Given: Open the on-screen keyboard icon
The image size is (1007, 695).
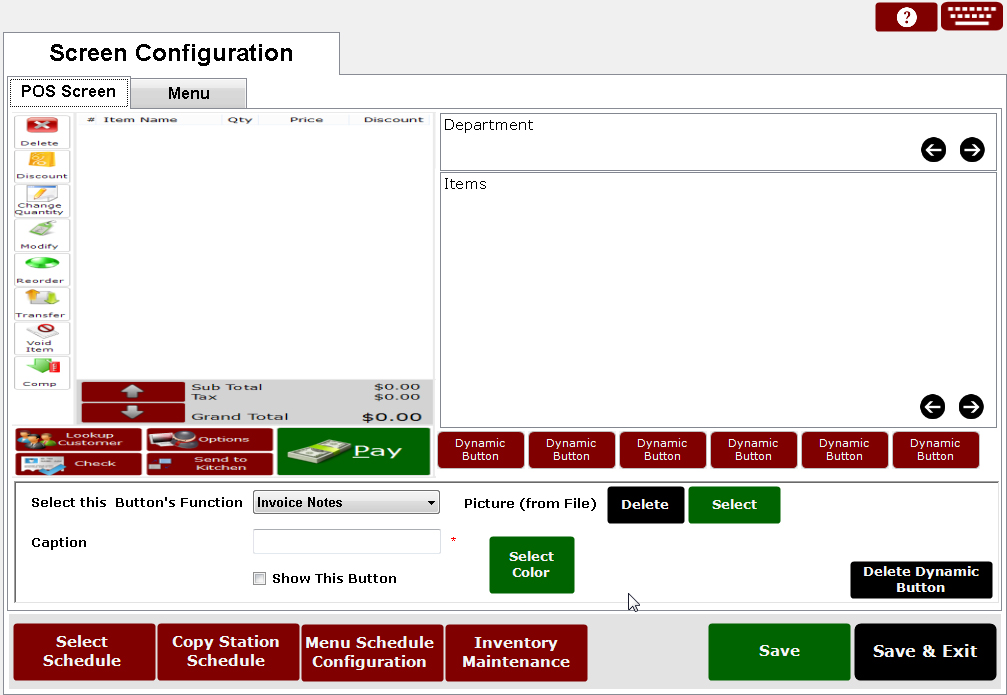Looking at the screenshot, I should click(x=971, y=17).
